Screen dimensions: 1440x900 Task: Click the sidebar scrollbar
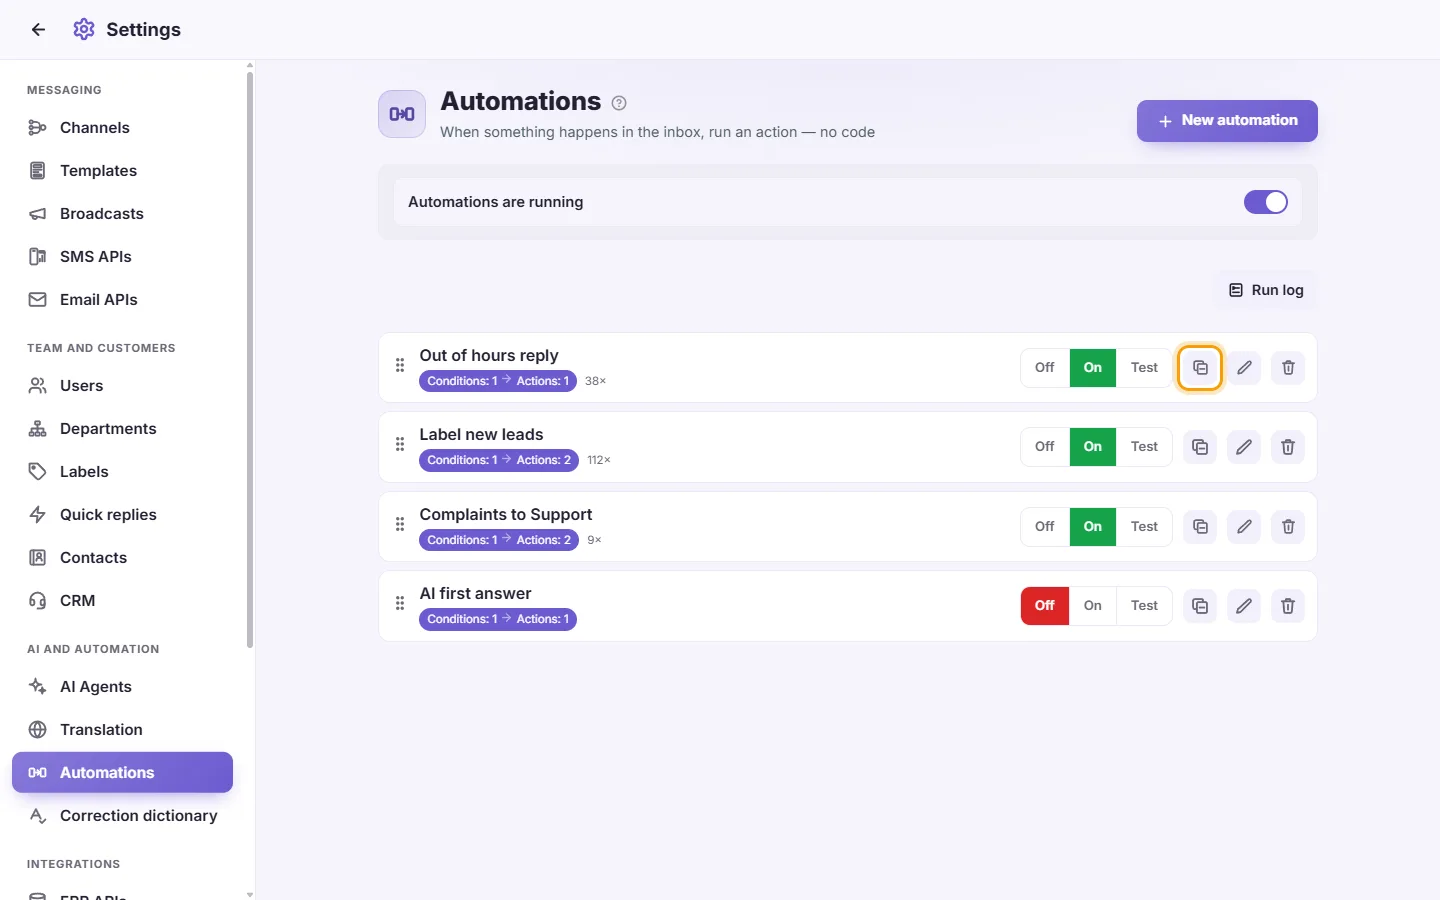click(x=250, y=360)
